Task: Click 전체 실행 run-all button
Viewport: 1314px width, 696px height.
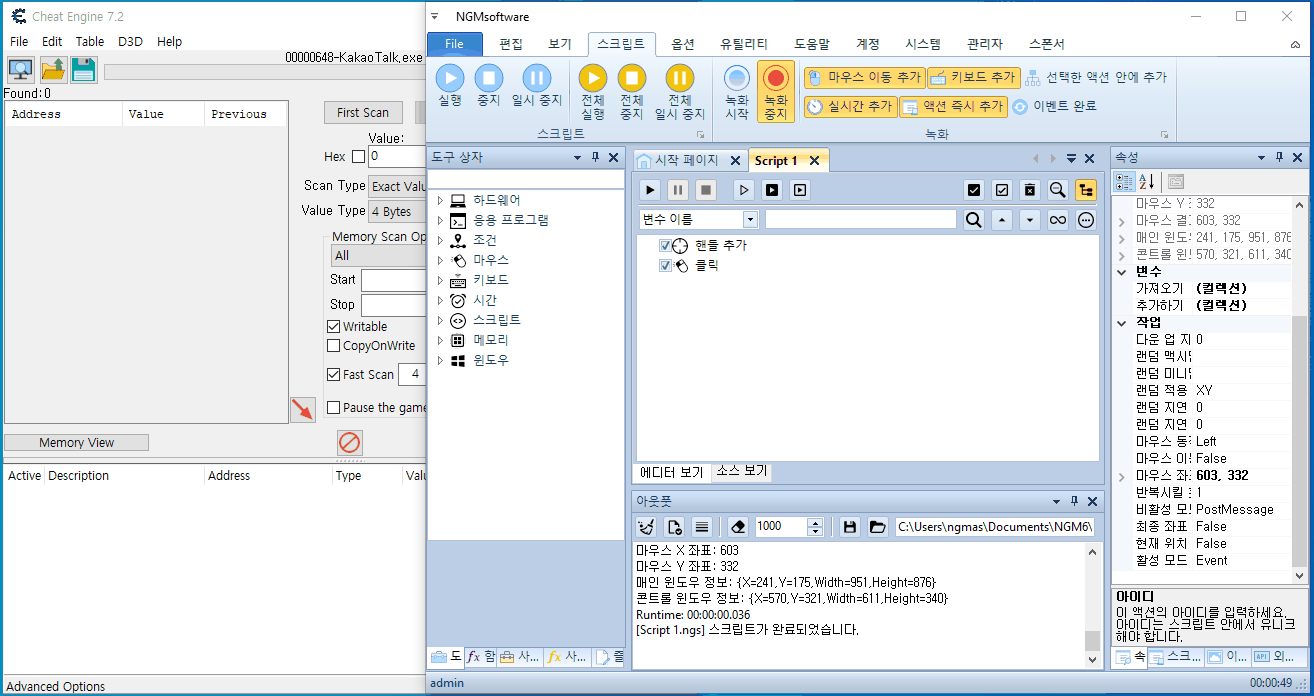Action: 593,92
